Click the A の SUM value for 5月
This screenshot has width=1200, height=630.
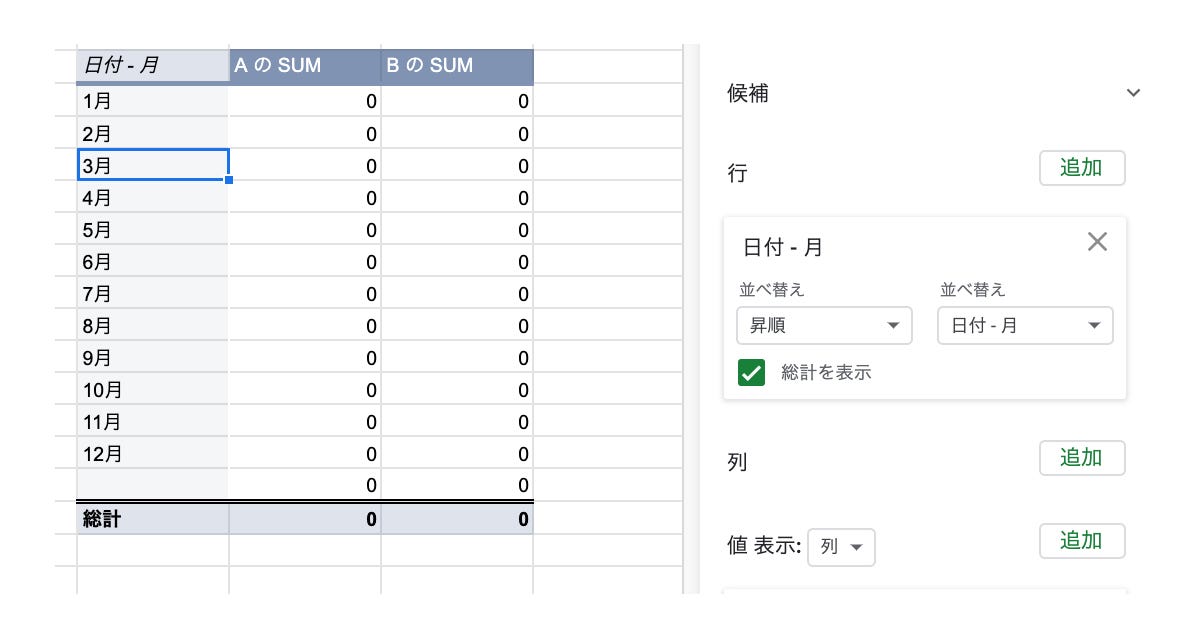(304, 230)
